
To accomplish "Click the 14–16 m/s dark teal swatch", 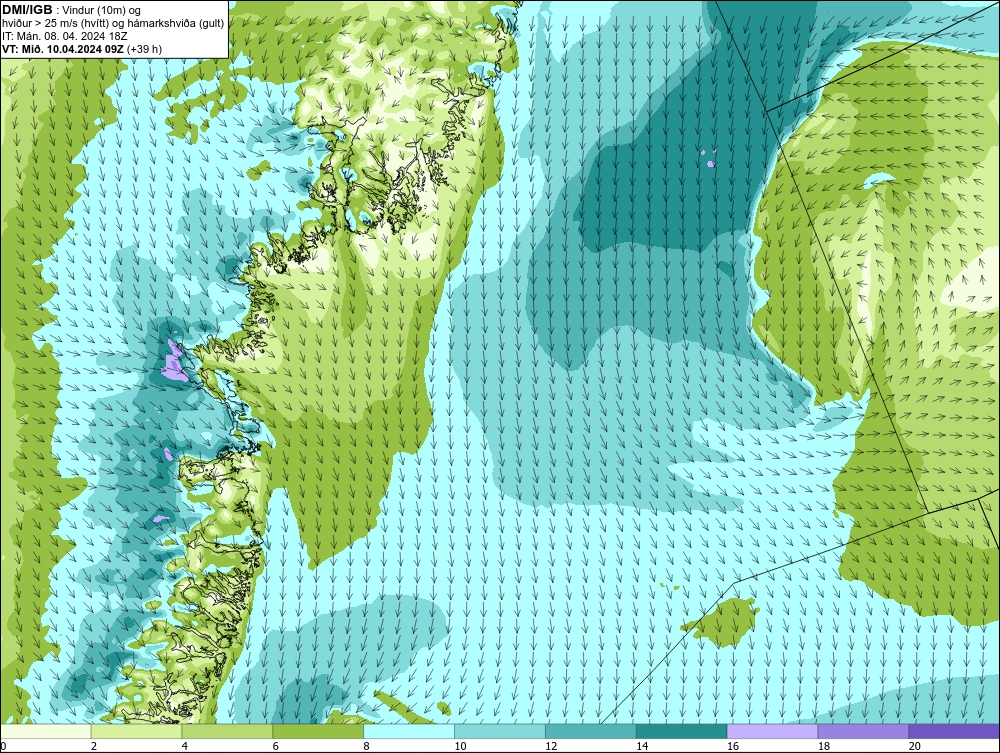I will [x=681, y=731].
